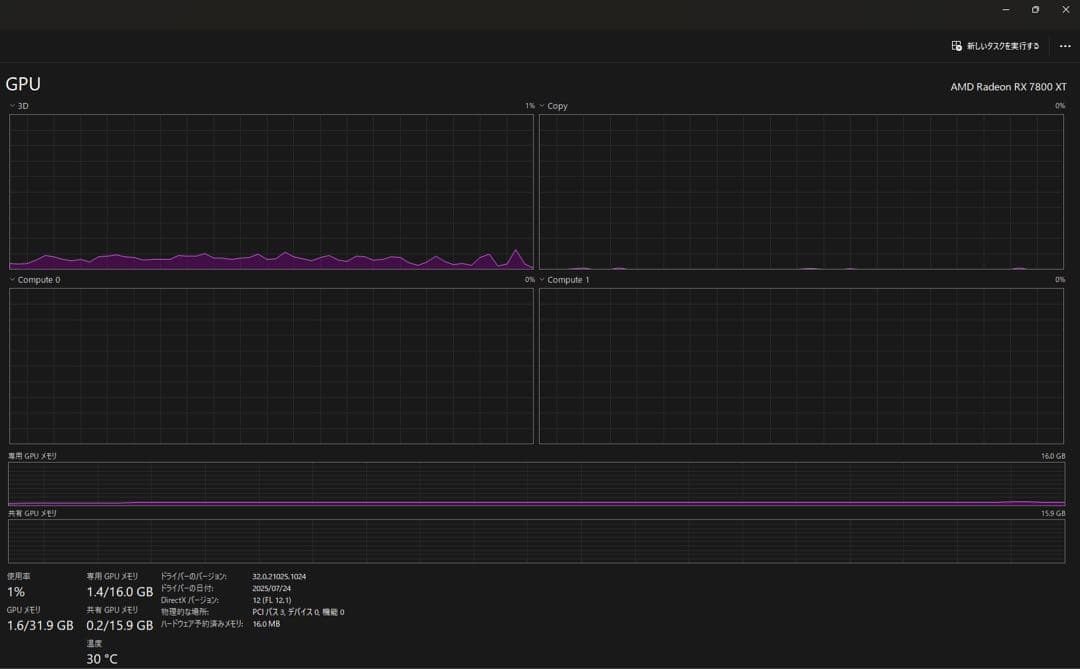Image resolution: width=1080 pixels, height=669 pixels.
Task: Click the AMD Radeon RX 7800 XT label
Action: (x=1008, y=87)
